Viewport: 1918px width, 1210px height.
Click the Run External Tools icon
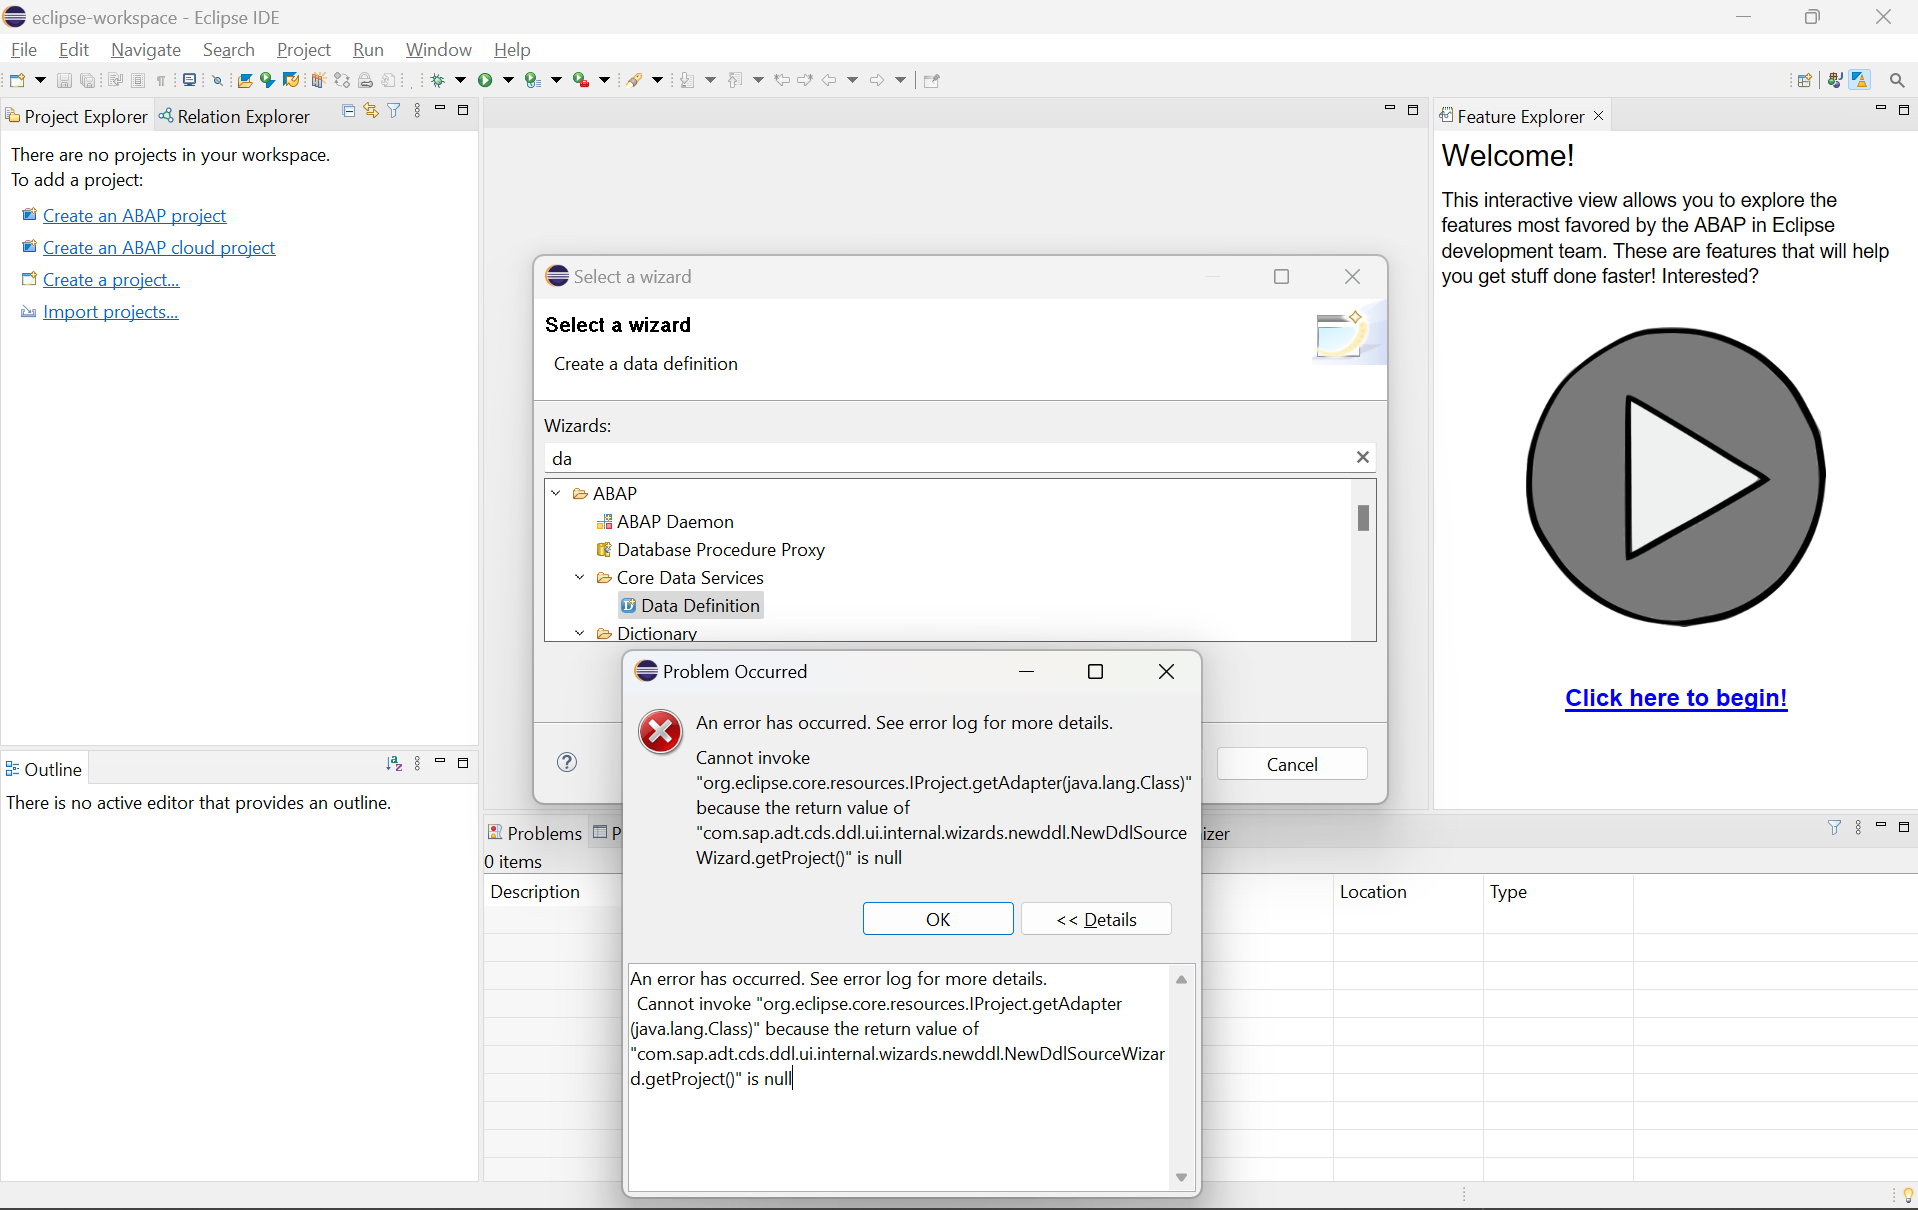point(581,80)
